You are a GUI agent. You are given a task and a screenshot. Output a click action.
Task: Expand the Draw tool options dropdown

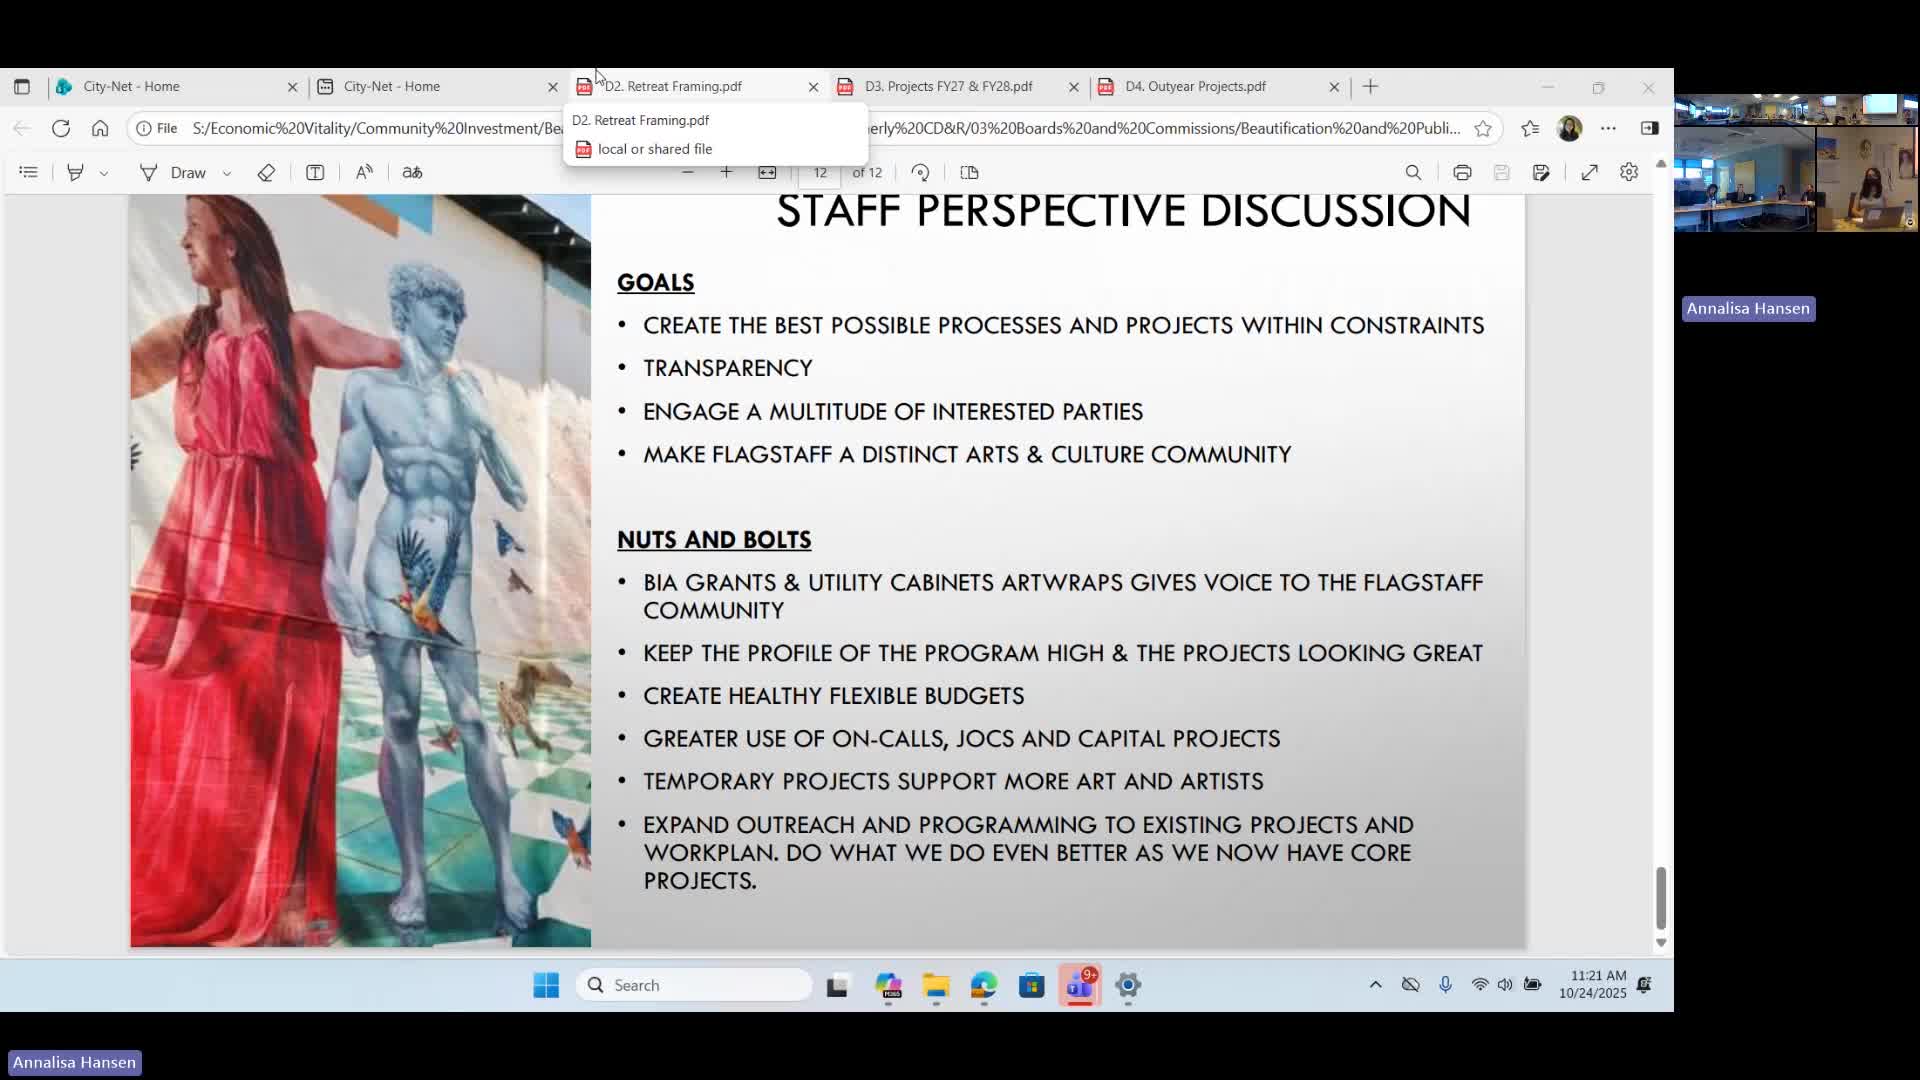point(227,172)
